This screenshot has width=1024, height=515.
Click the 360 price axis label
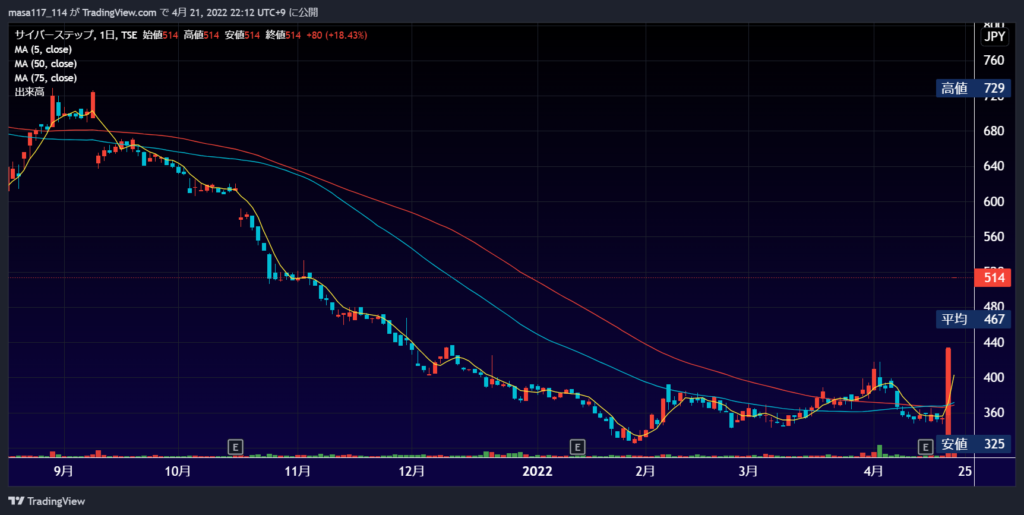coord(993,413)
